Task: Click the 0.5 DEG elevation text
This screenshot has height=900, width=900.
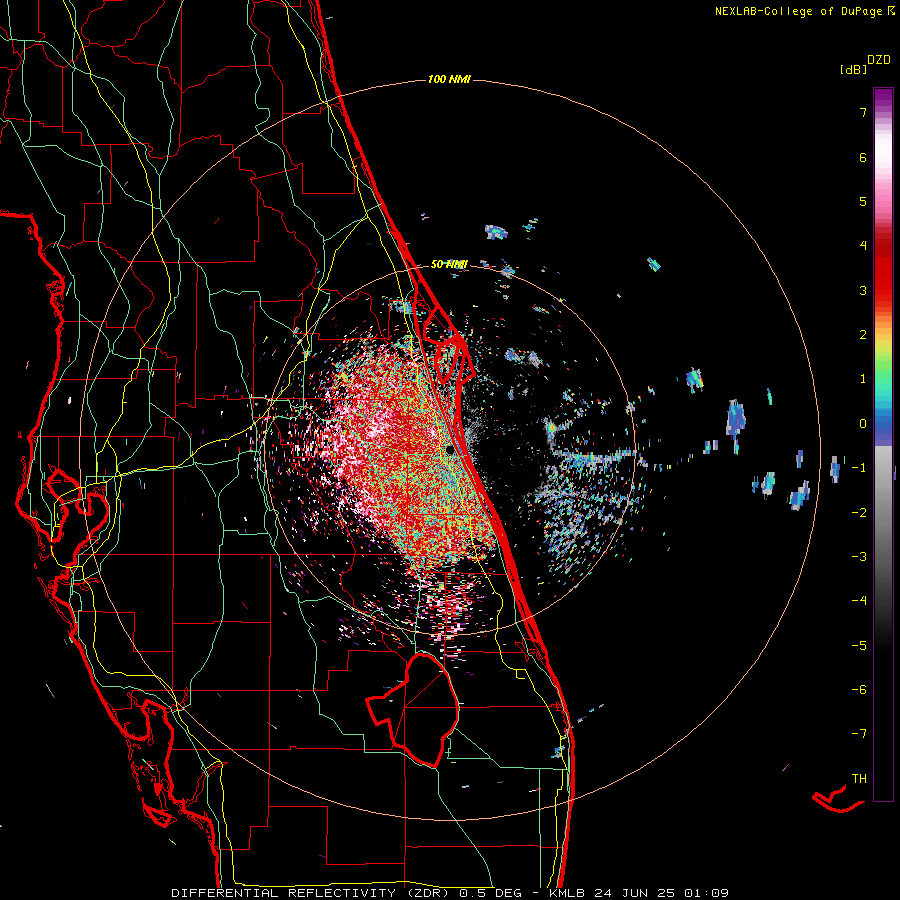Action: pos(491,893)
